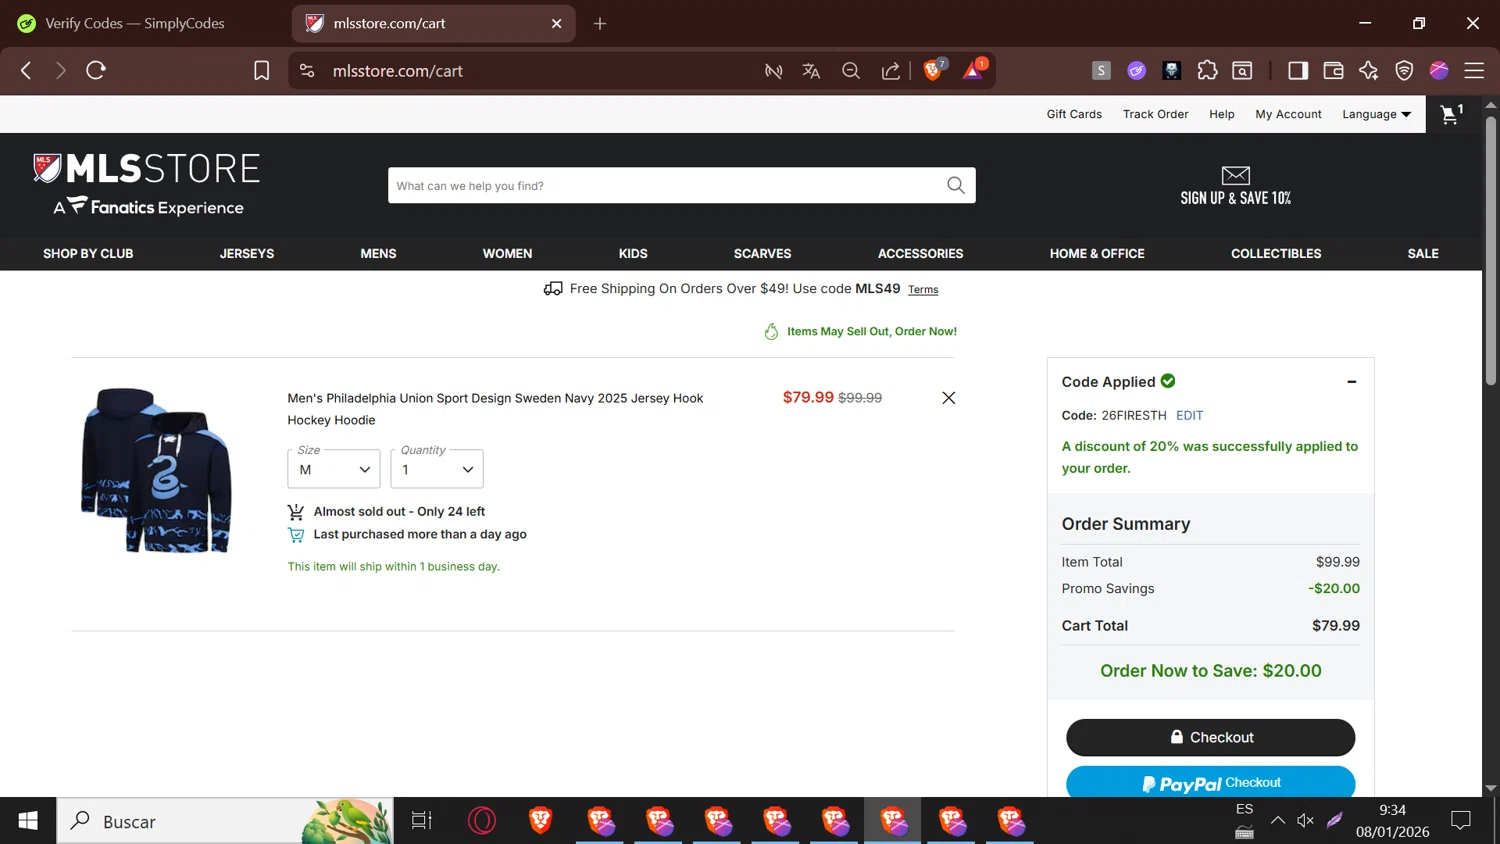
Task: Open Sale menu
Action: [1423, 254]
